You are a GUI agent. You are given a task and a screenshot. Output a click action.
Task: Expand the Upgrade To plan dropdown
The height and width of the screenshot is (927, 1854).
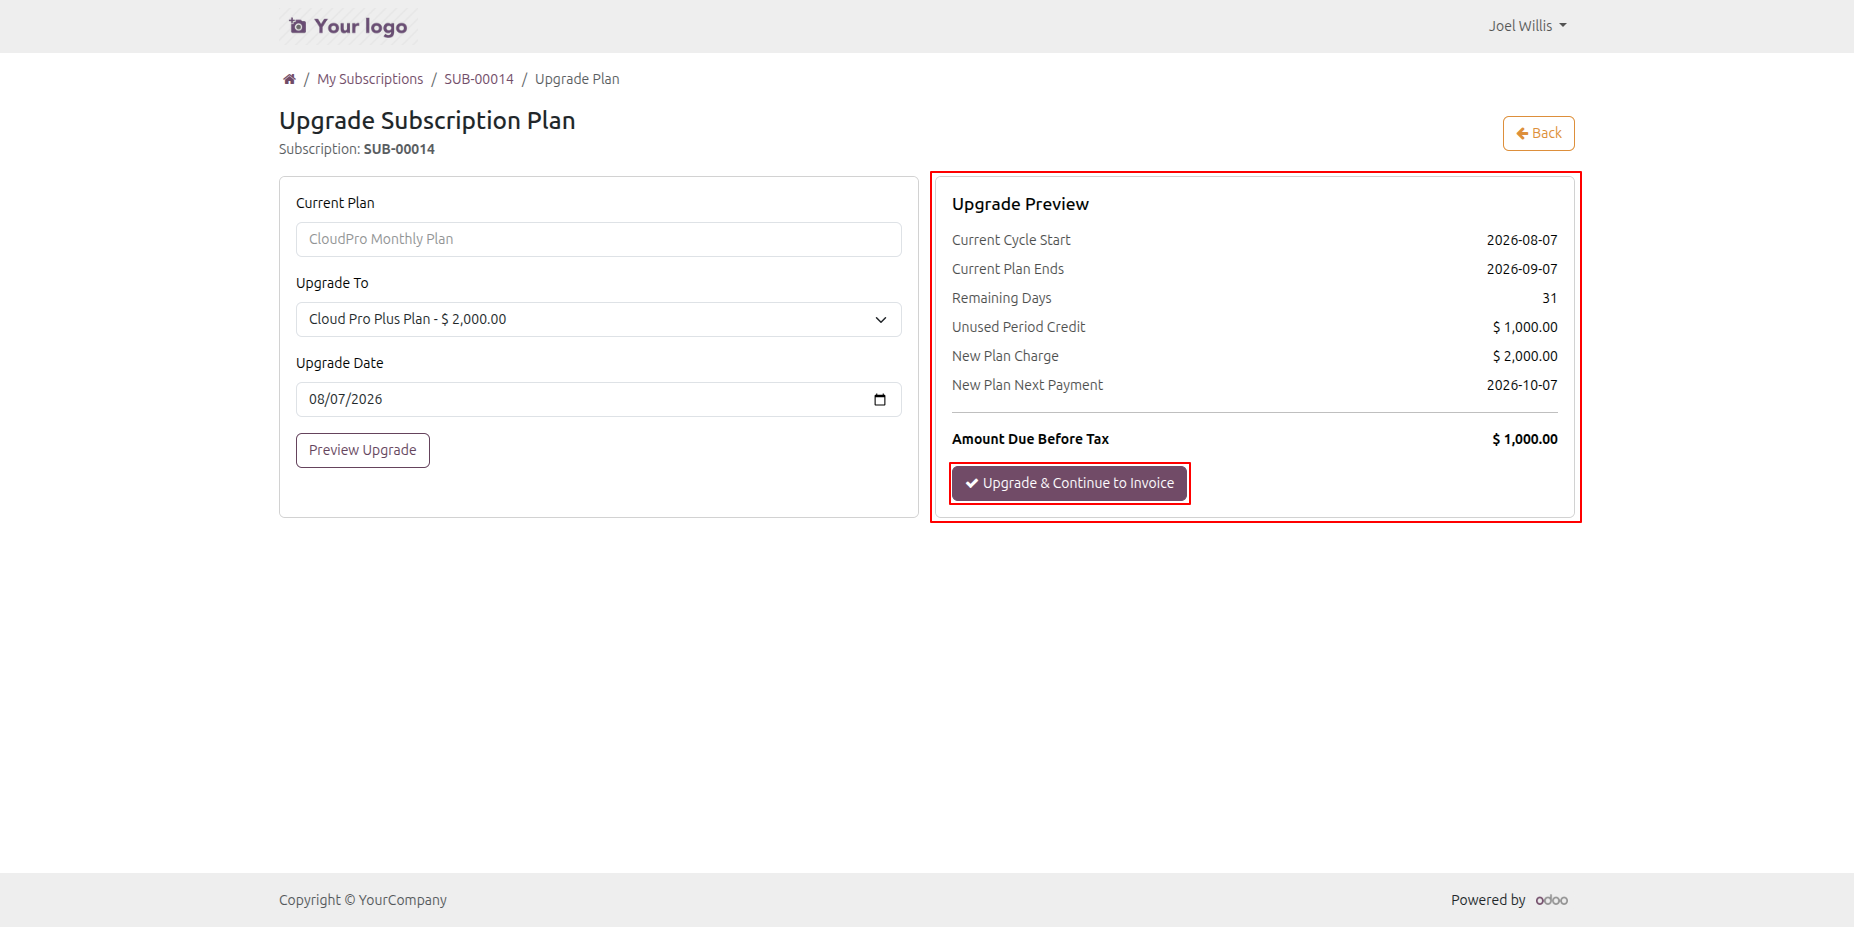tap(599, 319)
